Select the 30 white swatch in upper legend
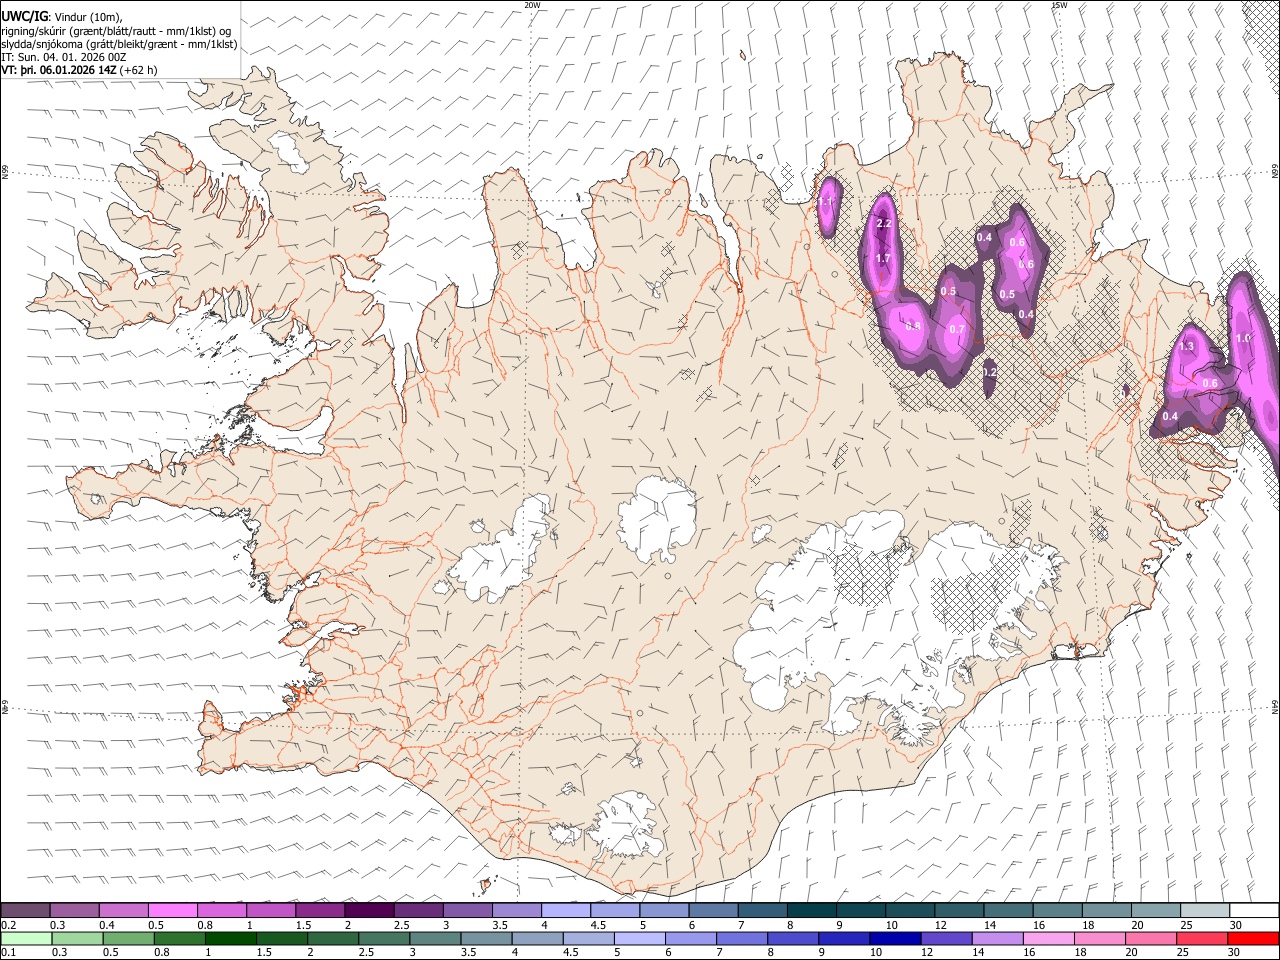Image resolution: width=1280 pixels, height=960 pixels. 1254,910
